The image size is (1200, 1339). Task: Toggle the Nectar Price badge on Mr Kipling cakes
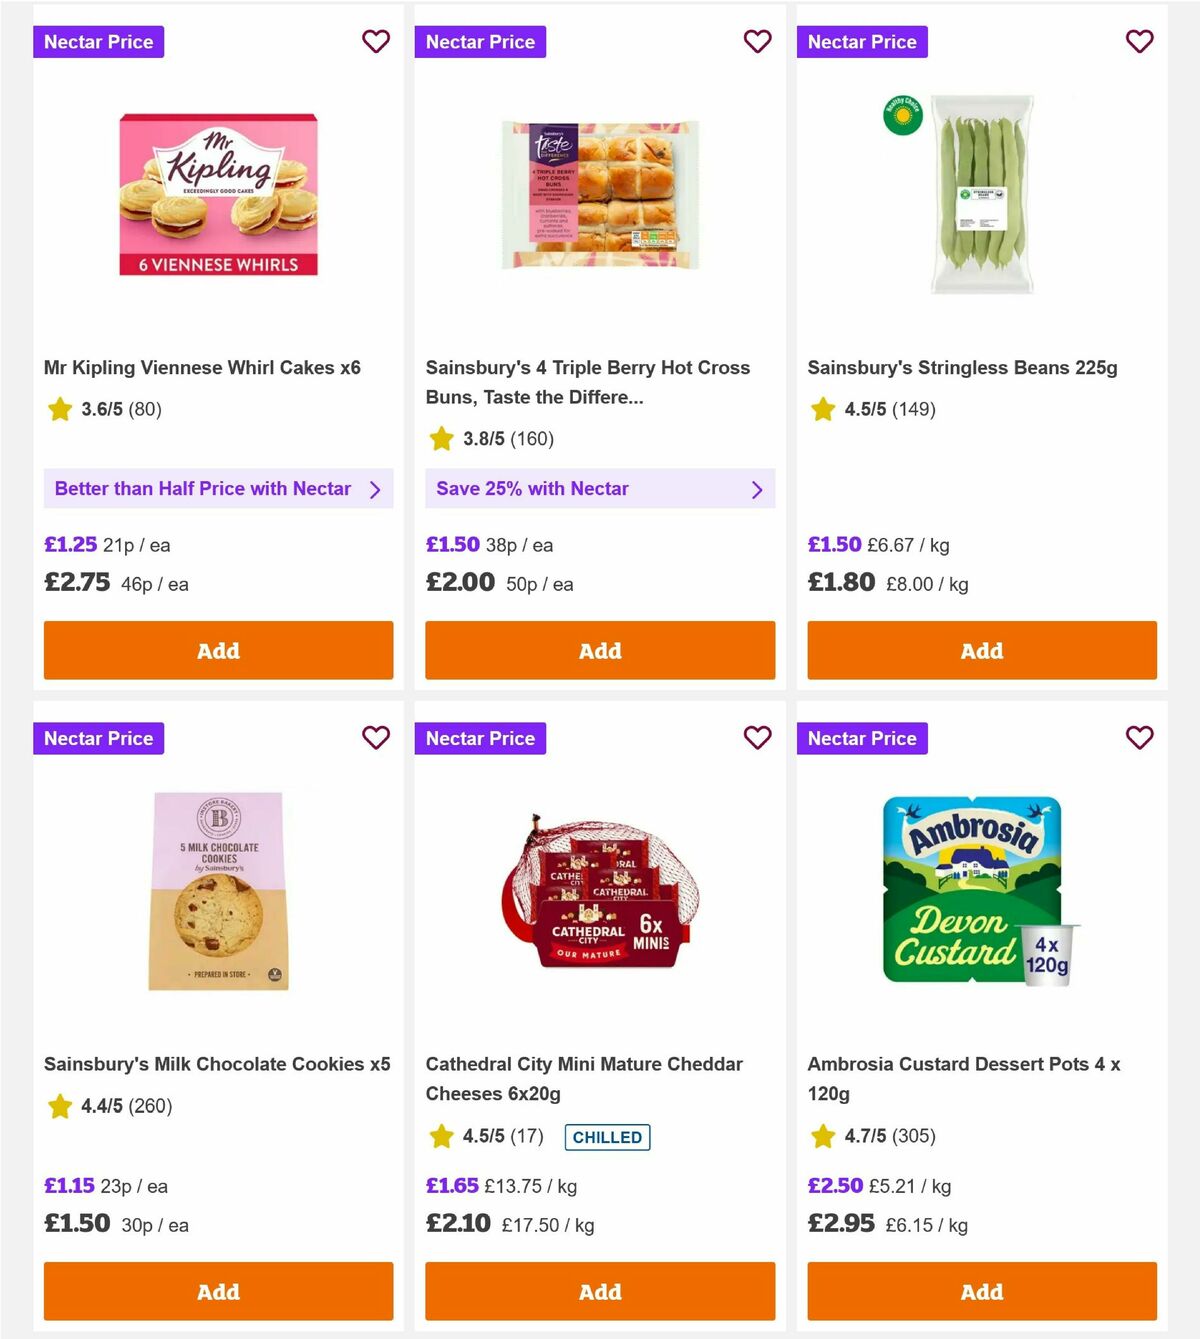pyautogui.click(x=99, y=41)
